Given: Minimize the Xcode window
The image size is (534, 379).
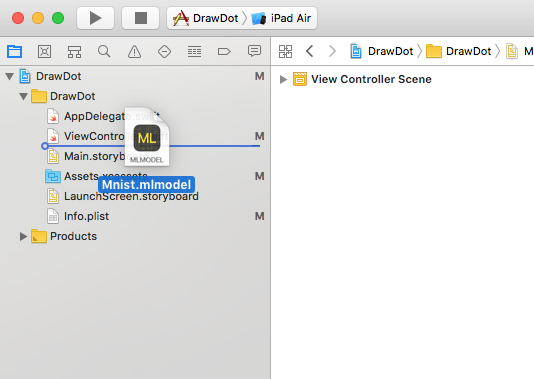Looking at the screenshot, I should tap(38, 18).
